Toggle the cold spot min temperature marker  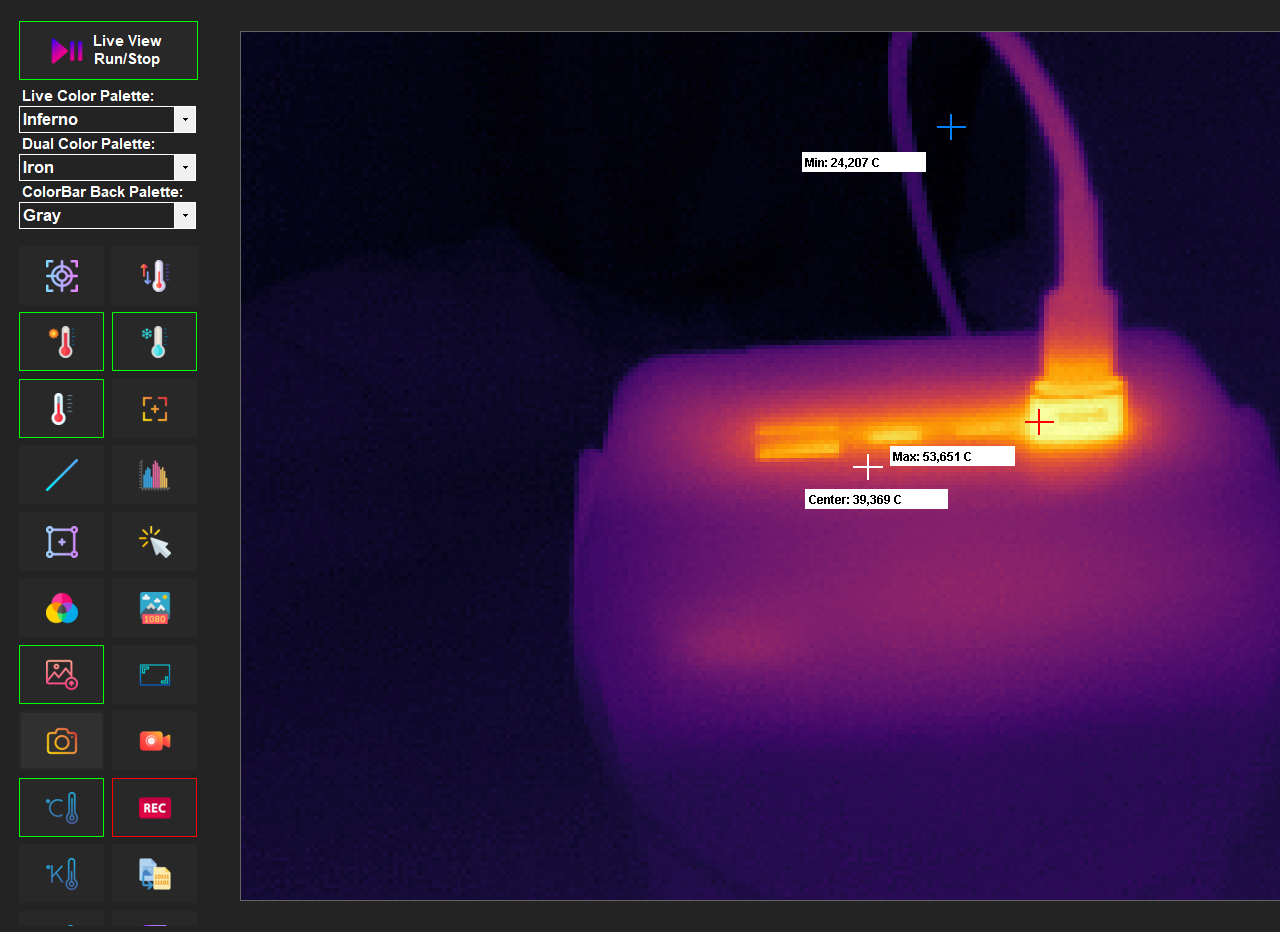(x=154, y=342)
